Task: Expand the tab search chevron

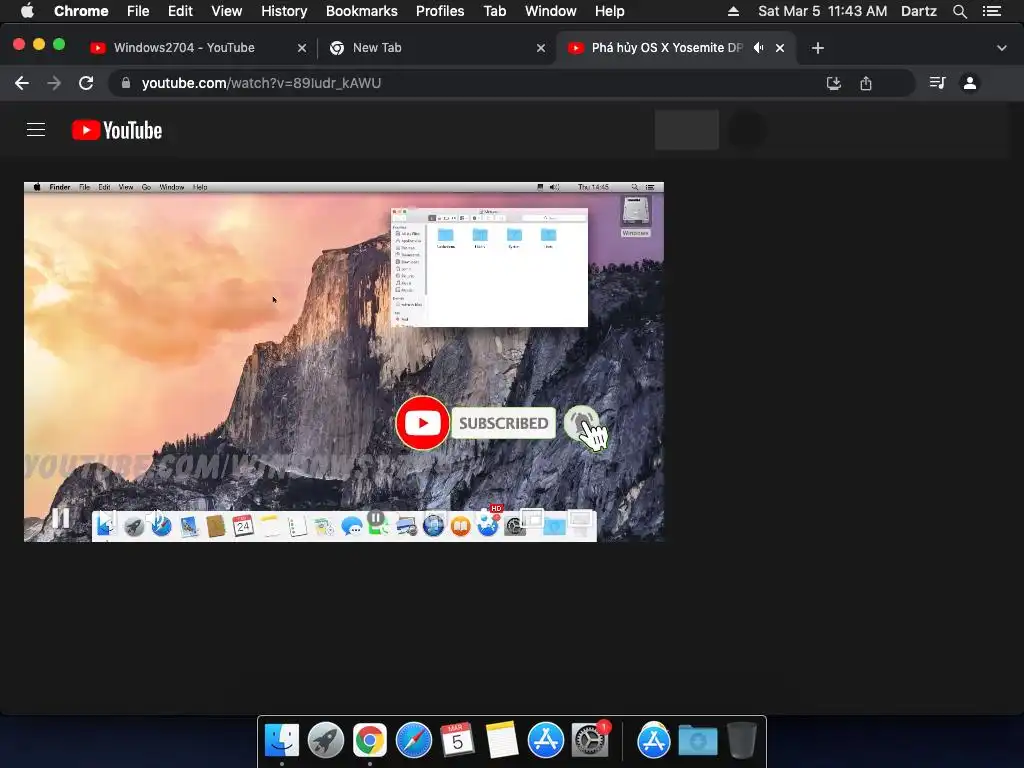Action: [1002, 48]
